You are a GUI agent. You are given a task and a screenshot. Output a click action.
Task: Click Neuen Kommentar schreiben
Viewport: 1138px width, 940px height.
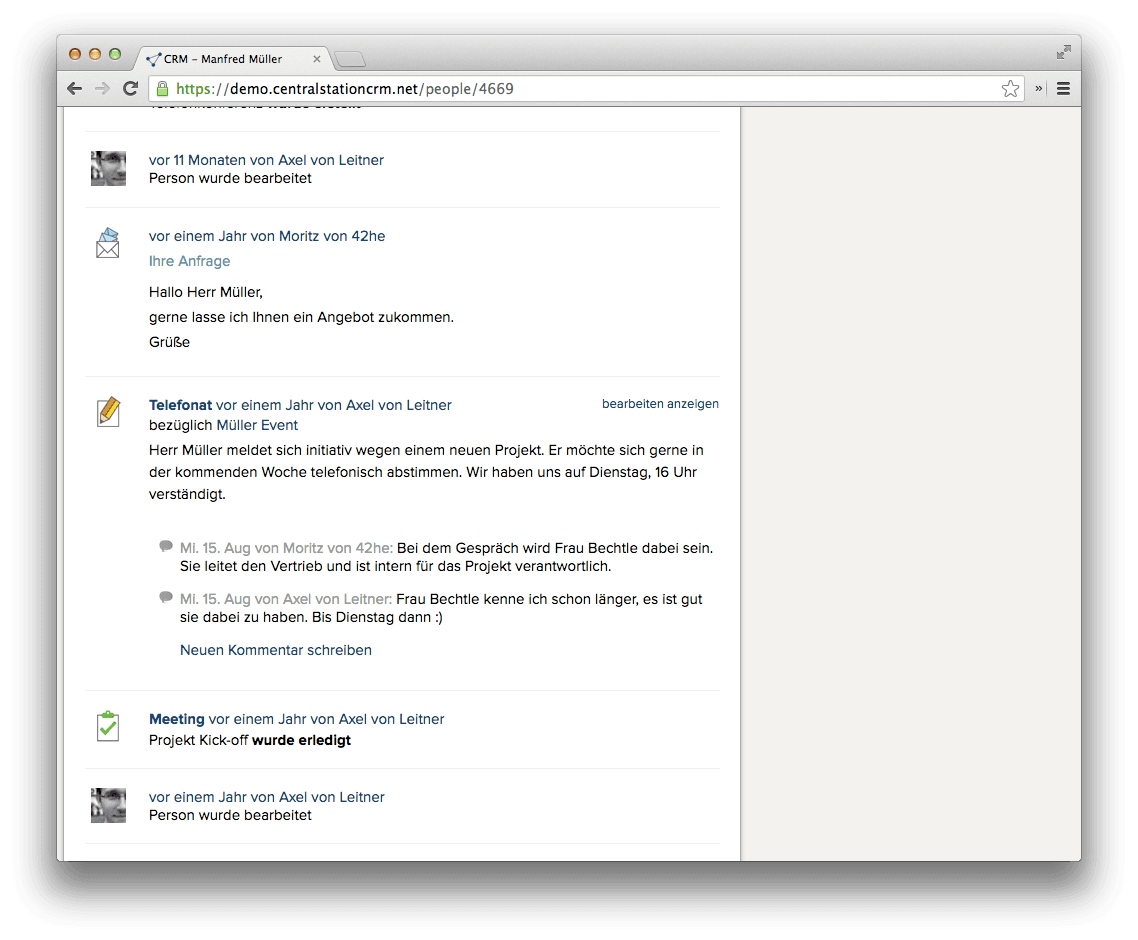[x=276, y=650]
